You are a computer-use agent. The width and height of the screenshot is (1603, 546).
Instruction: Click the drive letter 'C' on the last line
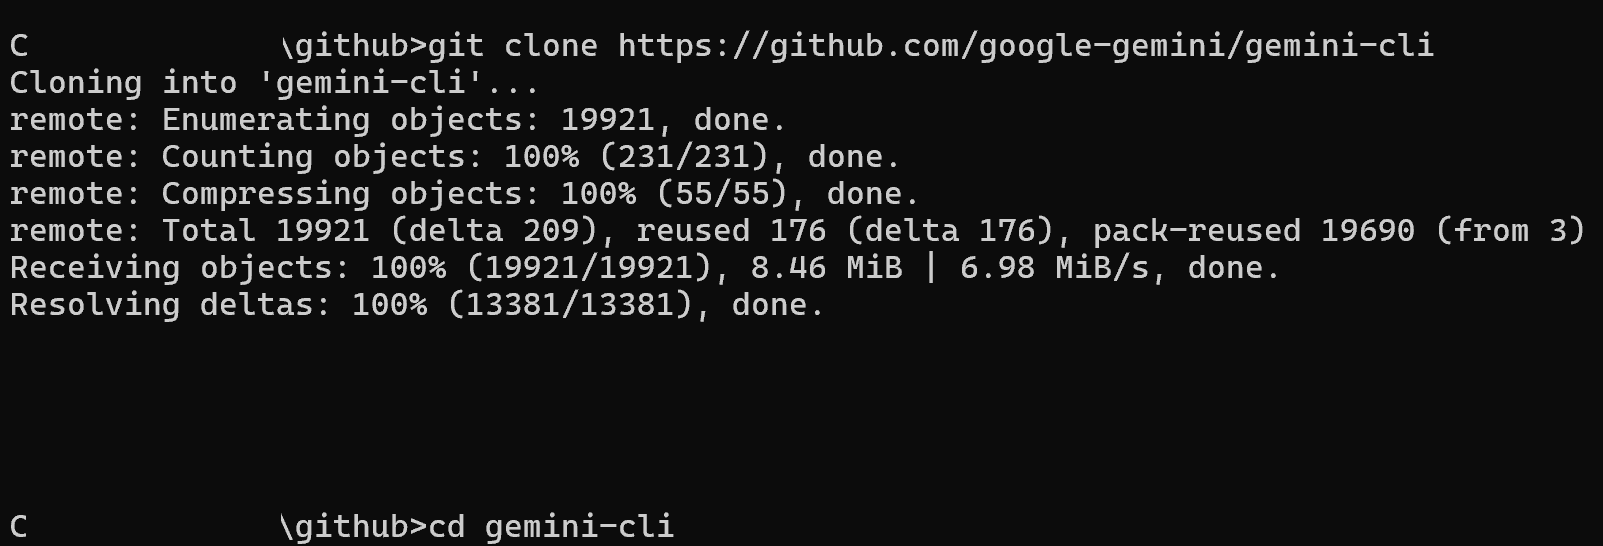coord(18,527)
